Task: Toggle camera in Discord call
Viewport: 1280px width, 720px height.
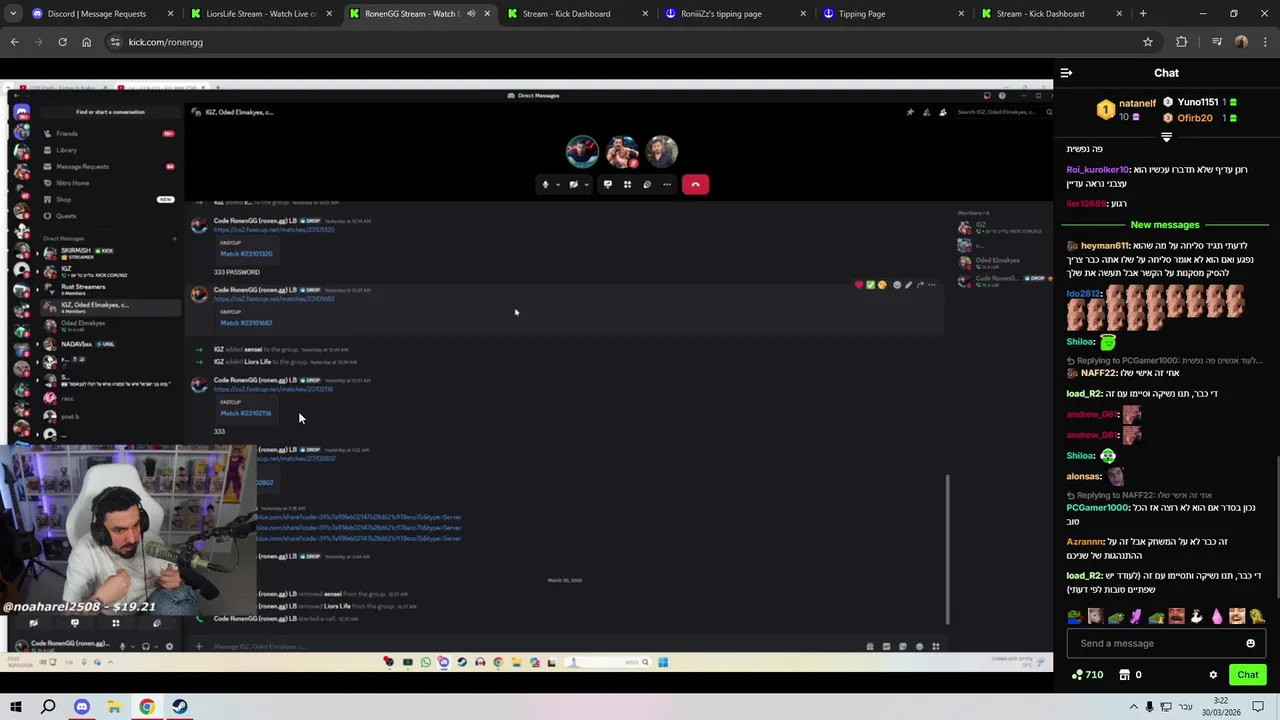Action: pos(574,184)
